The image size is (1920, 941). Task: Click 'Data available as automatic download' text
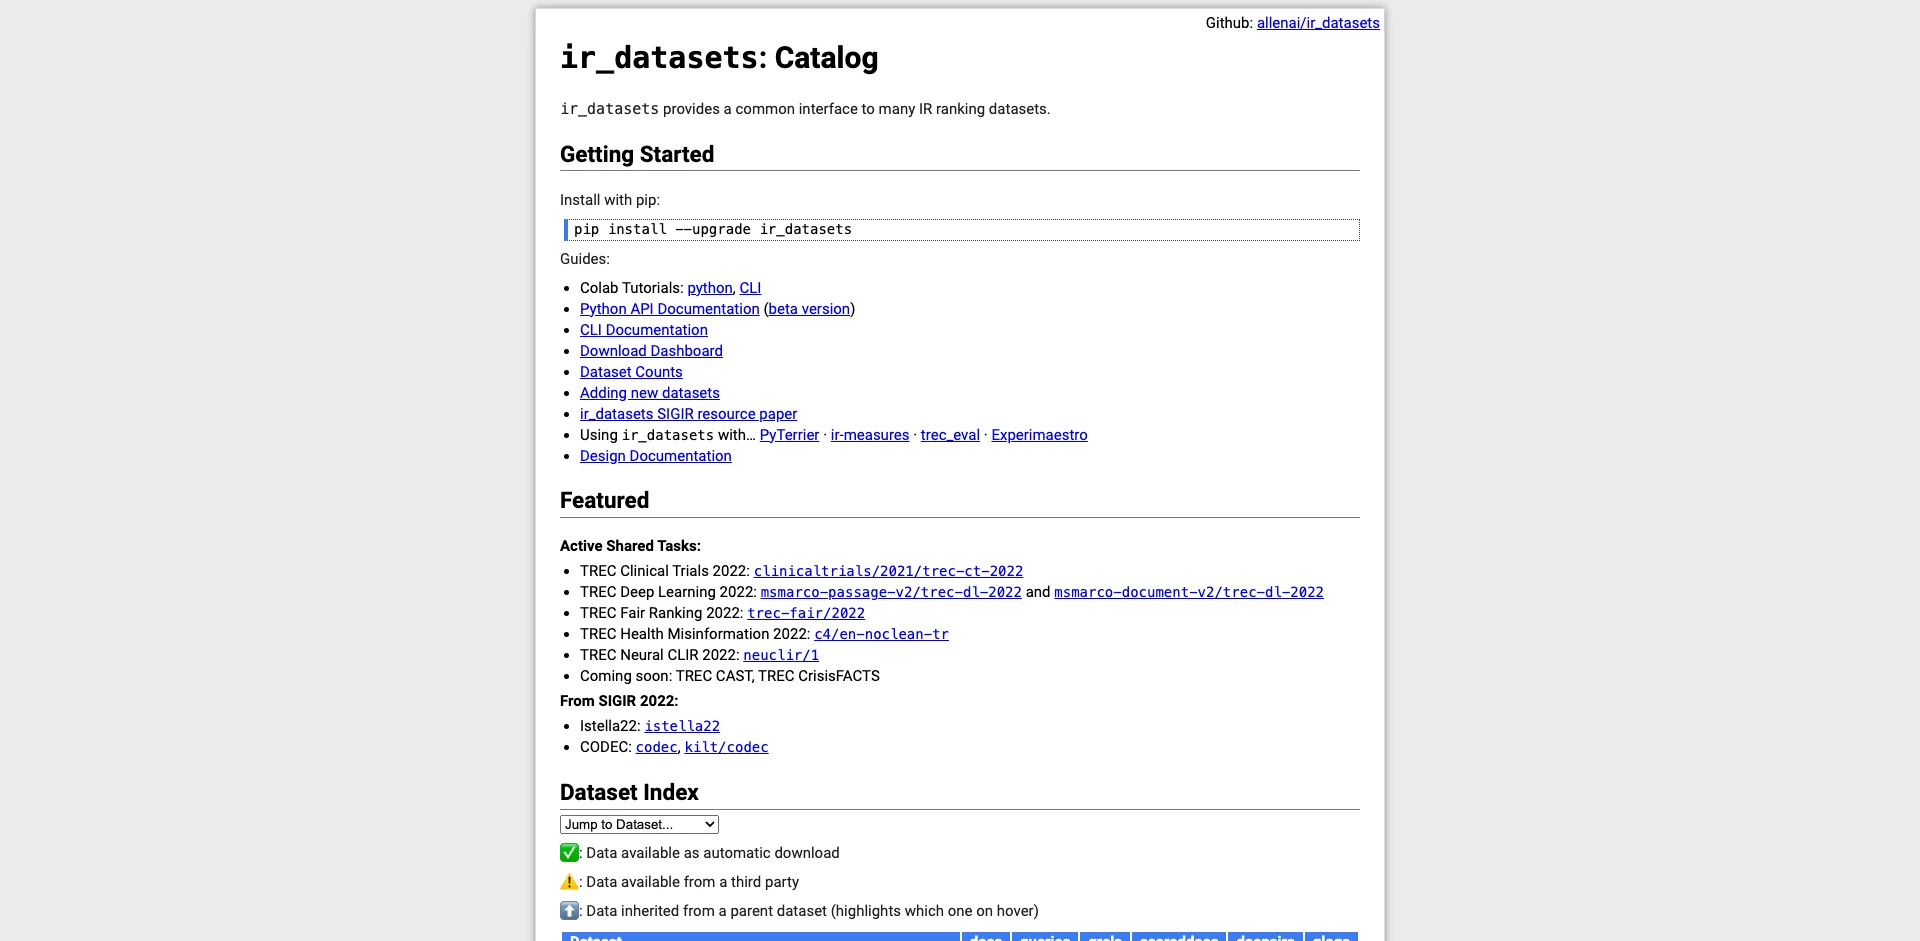[x=713, y=853]
